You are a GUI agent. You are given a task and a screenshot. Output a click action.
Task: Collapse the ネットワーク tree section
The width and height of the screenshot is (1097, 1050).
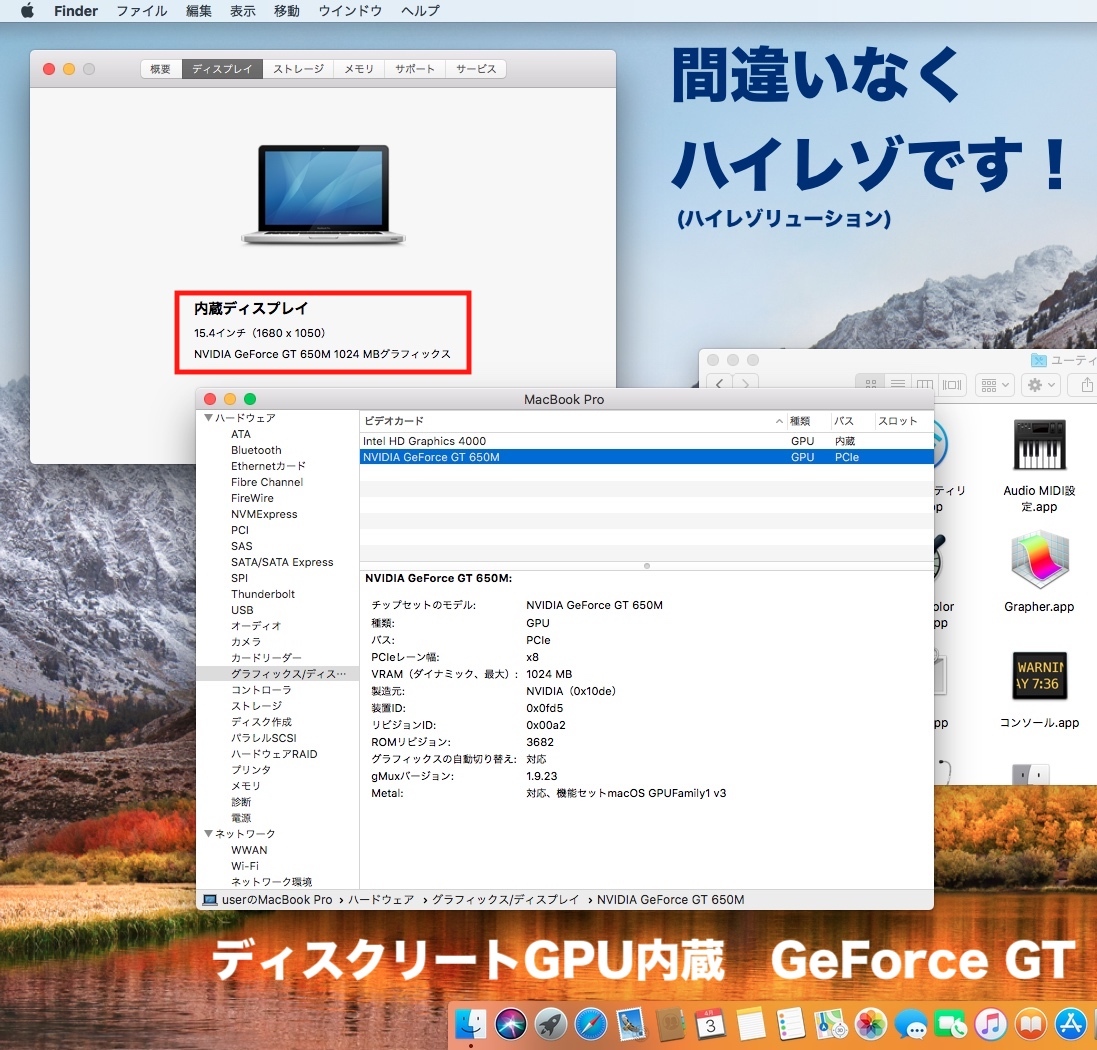pos(209,834)
